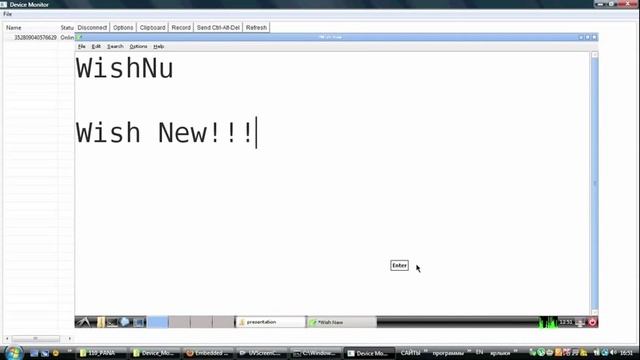
Task: Click the remote network status tray icon
Action: point(580,322)
